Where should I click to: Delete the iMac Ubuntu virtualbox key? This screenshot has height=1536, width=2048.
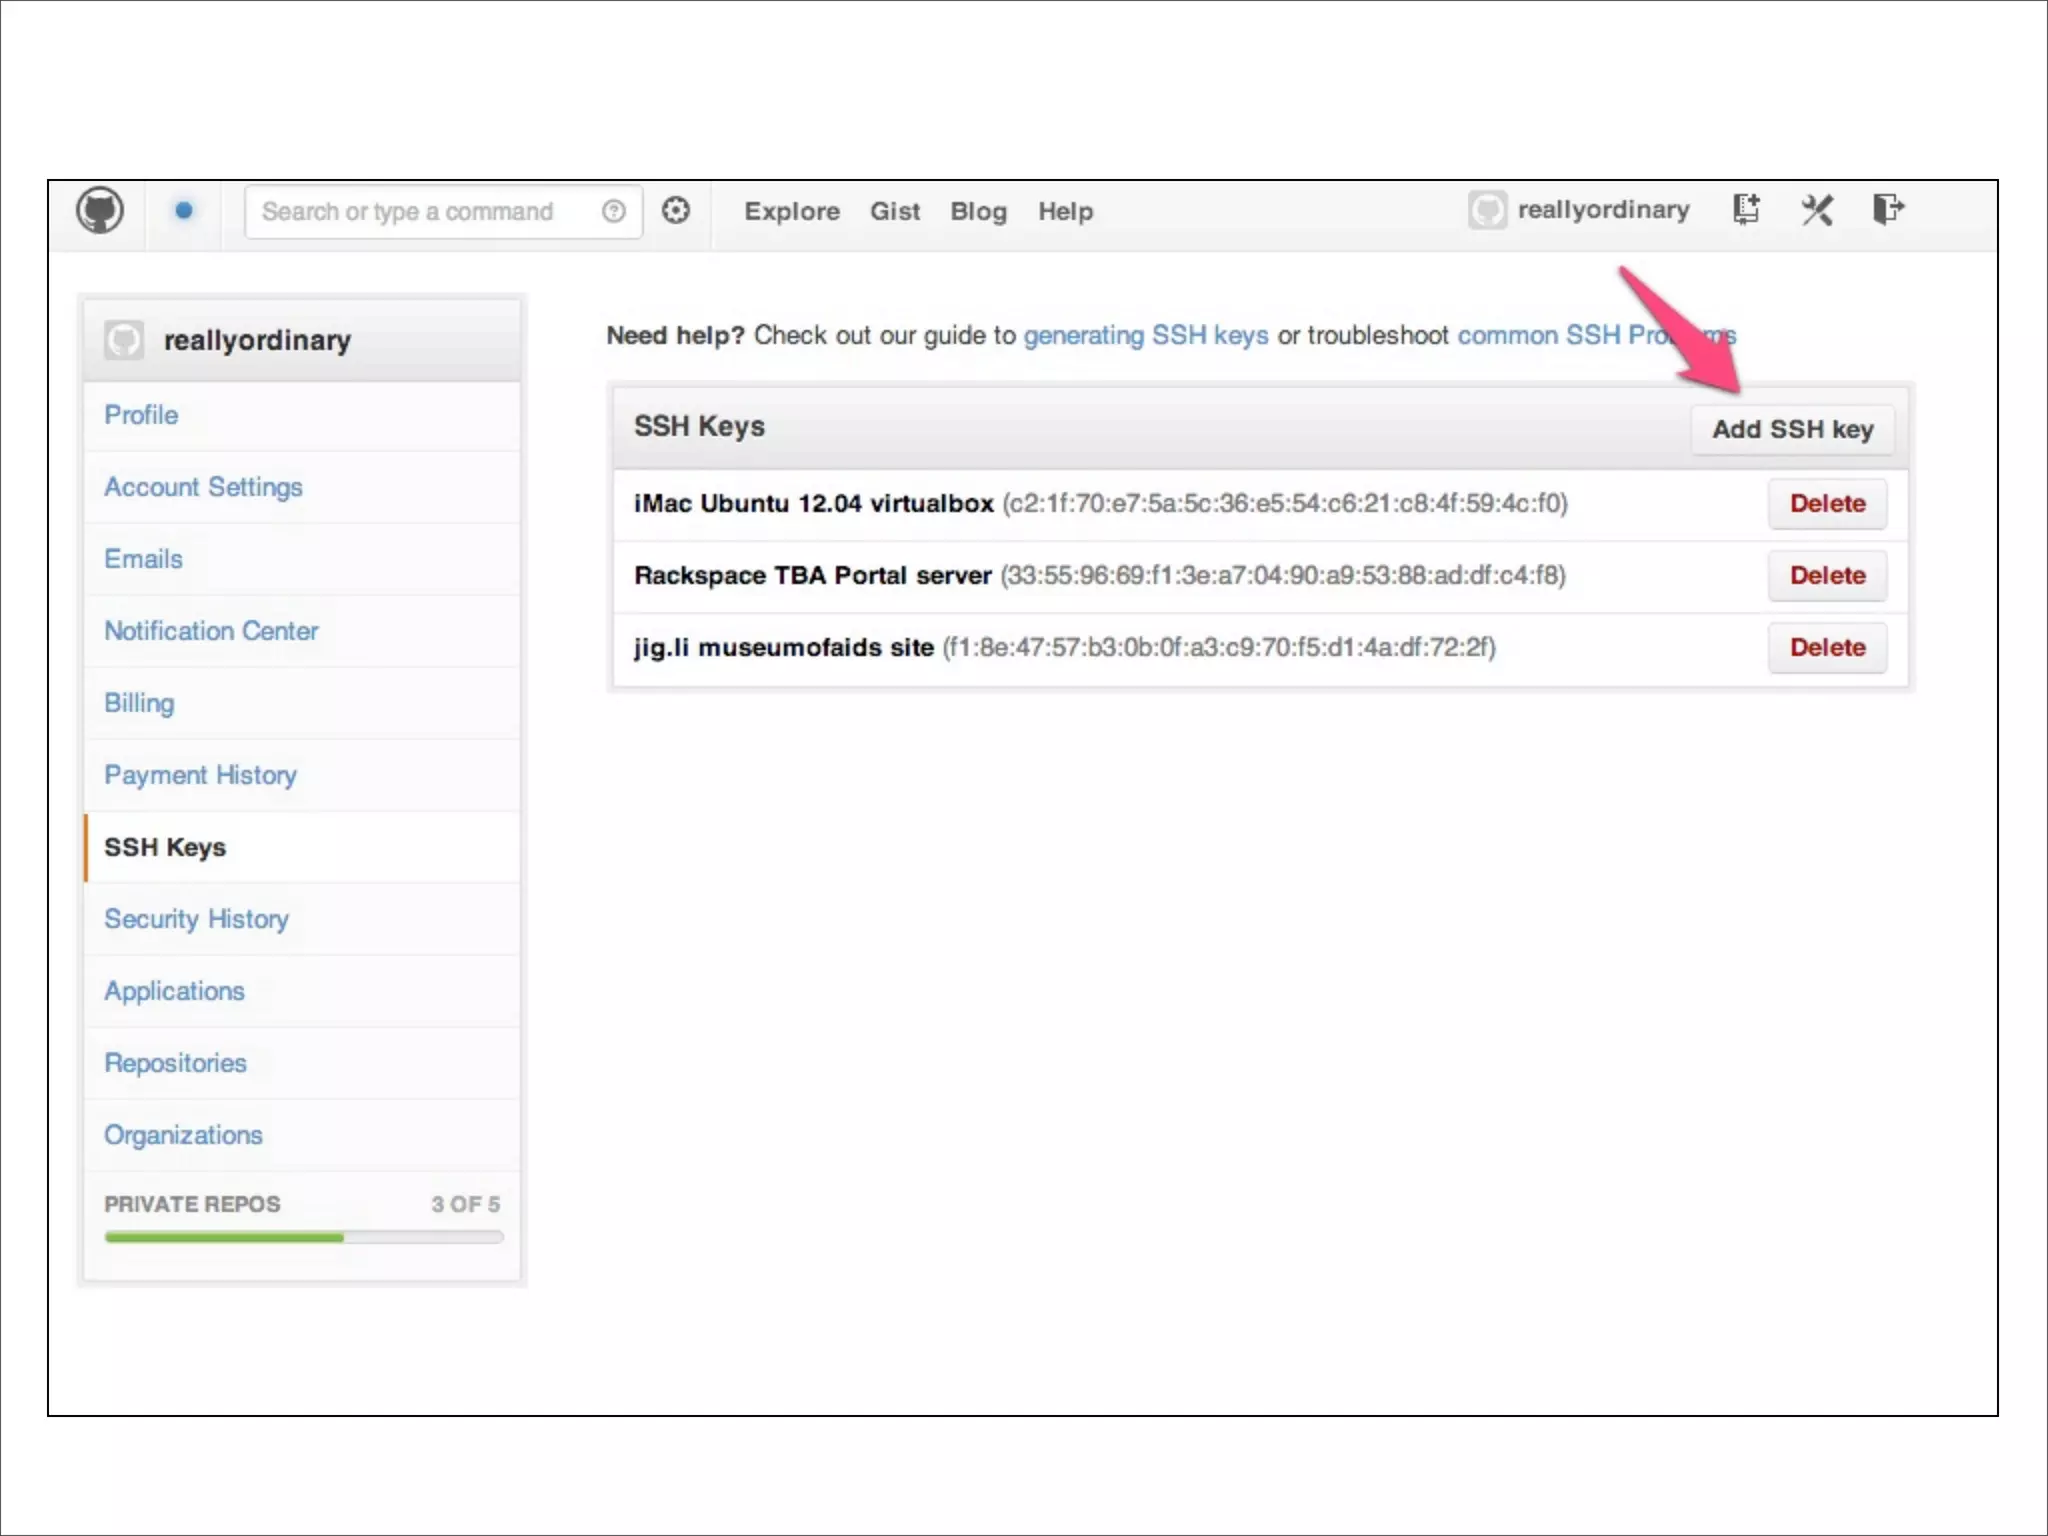[x=1827, y=503]
